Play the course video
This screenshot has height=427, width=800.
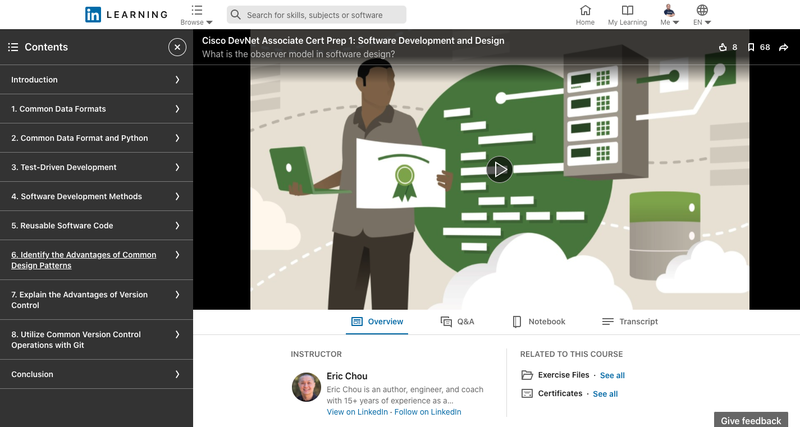(x=499, y=169)
